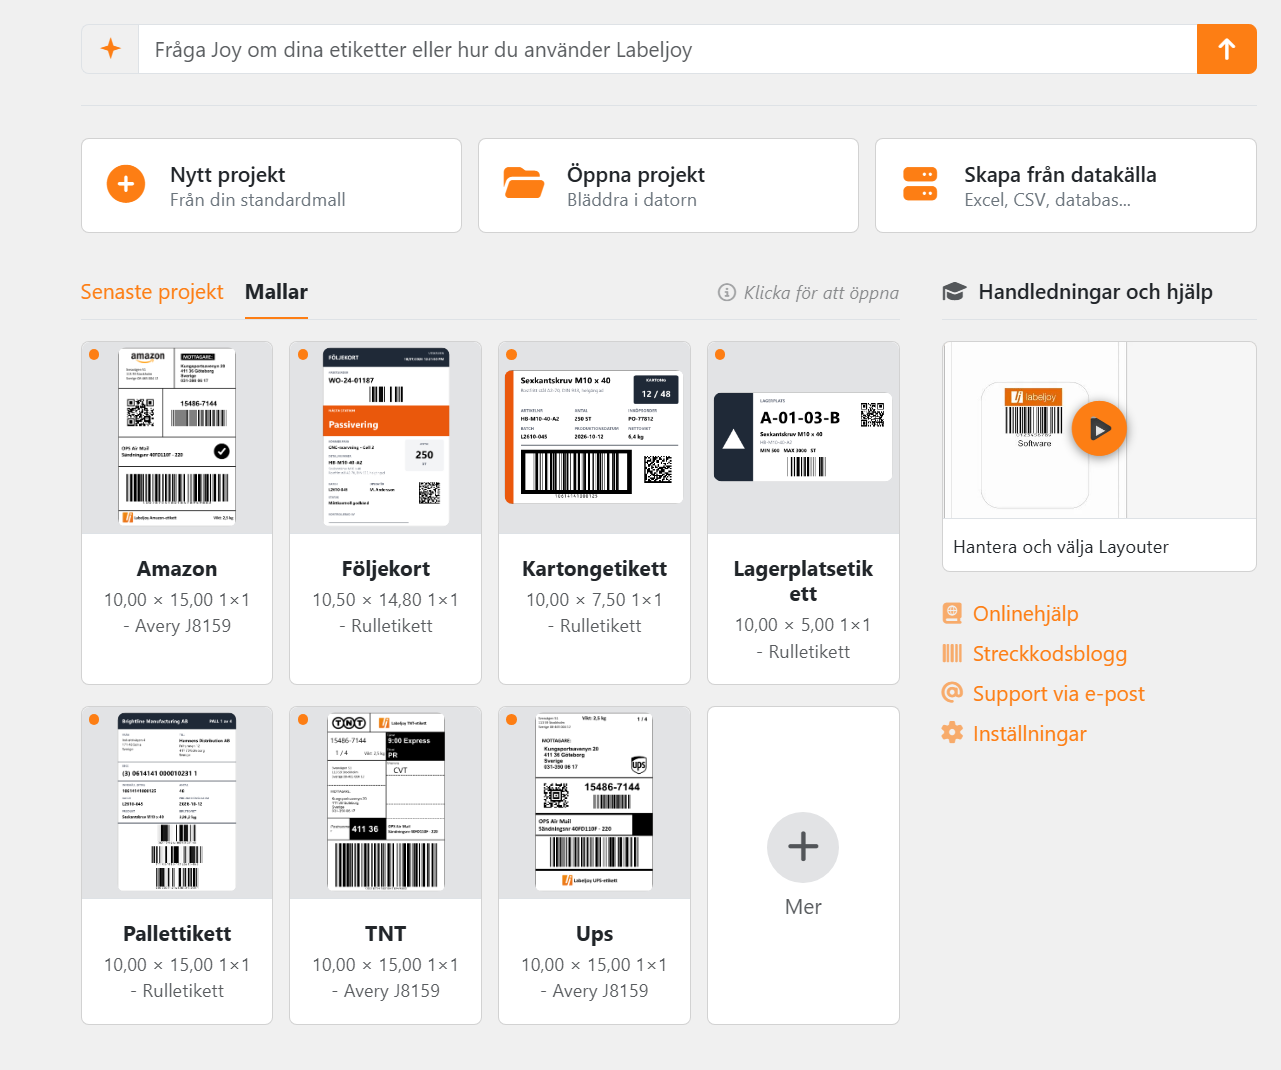
Task: Open the Följekort template thumbnail
Action: coord(386,437)
